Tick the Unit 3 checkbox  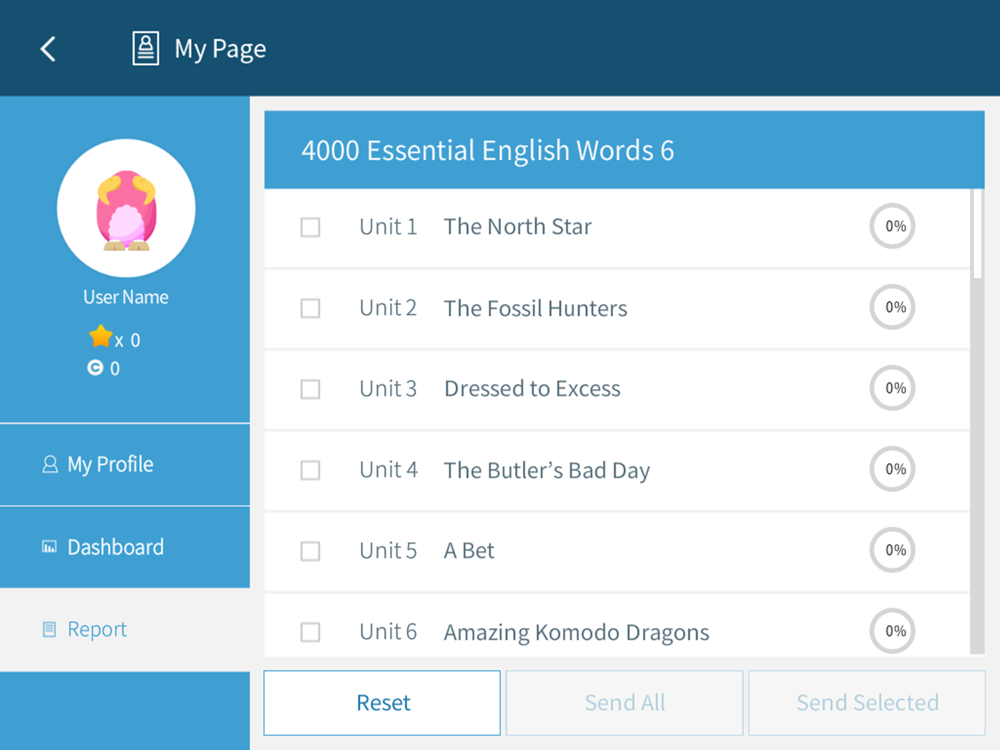[x=310, y=389]
